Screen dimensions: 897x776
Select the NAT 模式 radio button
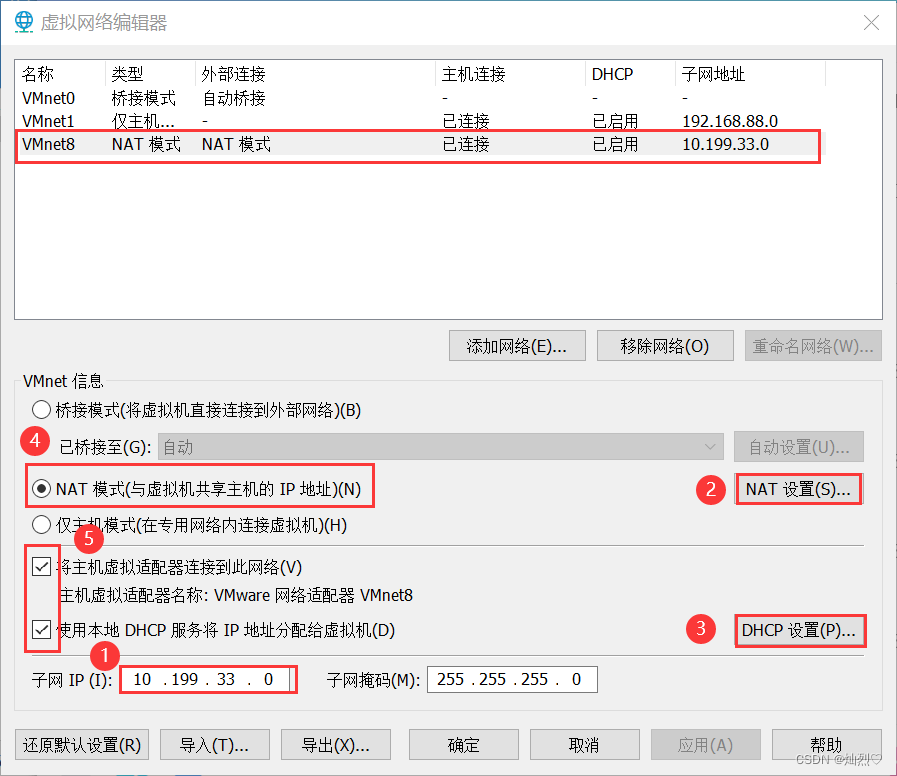[x=41, y=489]
